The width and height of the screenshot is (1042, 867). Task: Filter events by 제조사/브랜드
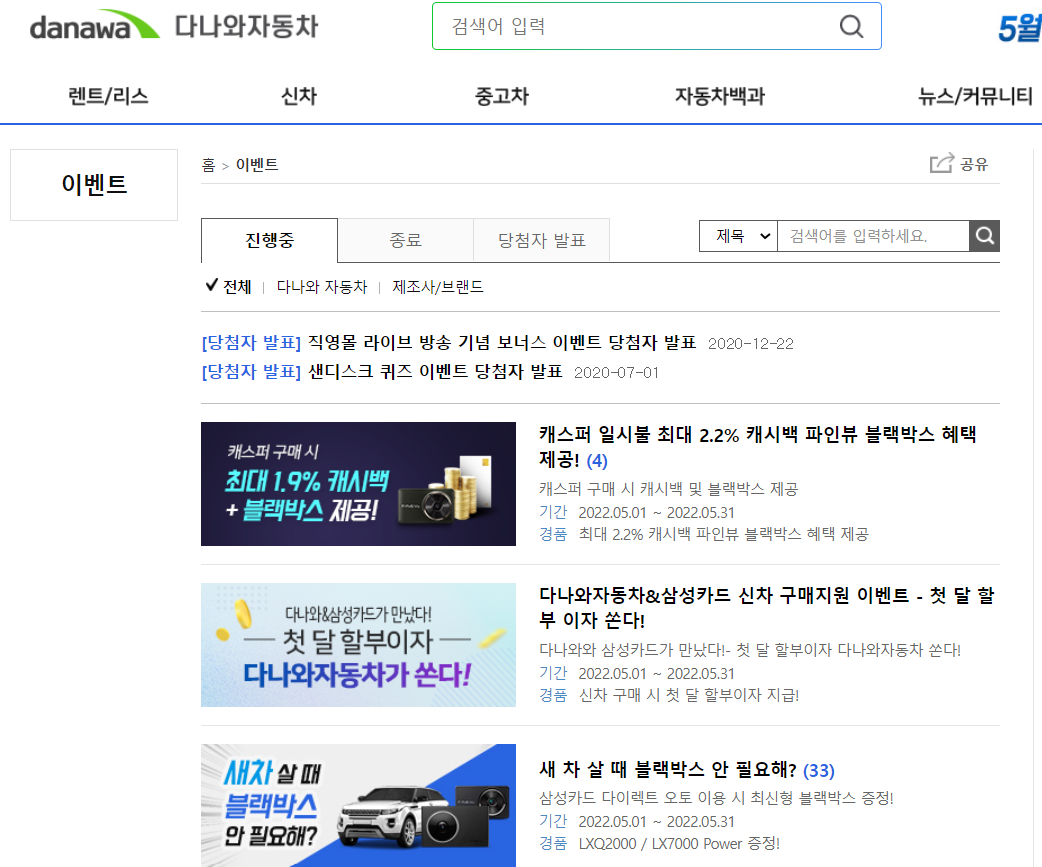(438, 287)
